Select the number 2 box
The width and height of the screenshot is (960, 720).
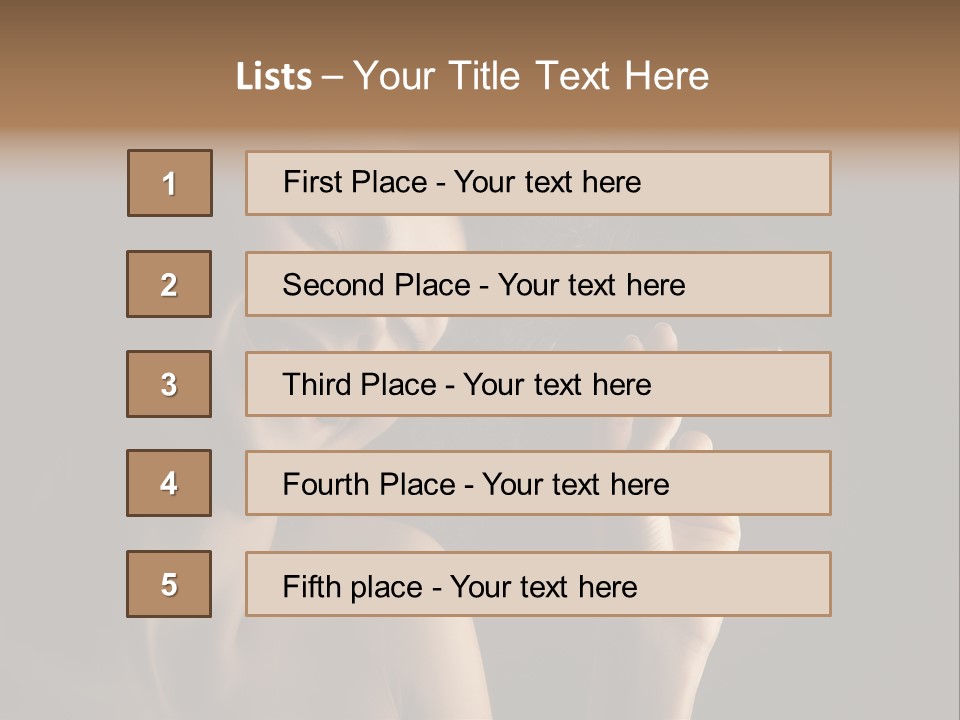[169, 284]
